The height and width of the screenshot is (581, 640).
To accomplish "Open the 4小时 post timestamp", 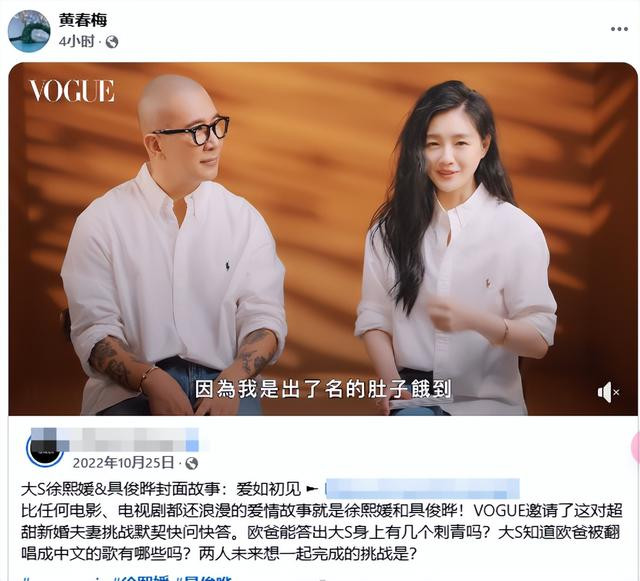I will pos(76,42).
